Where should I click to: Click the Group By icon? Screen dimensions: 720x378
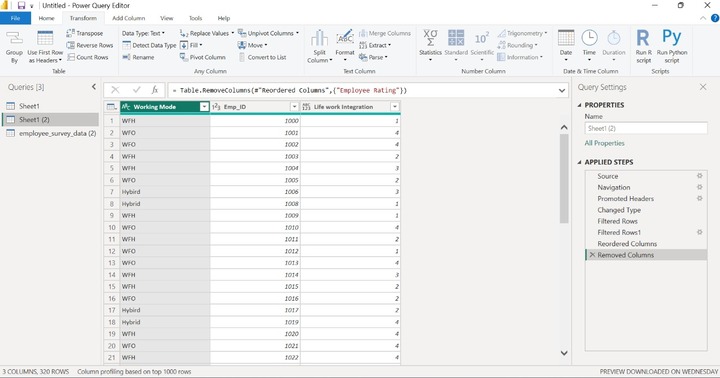click(x=14, y=38)
